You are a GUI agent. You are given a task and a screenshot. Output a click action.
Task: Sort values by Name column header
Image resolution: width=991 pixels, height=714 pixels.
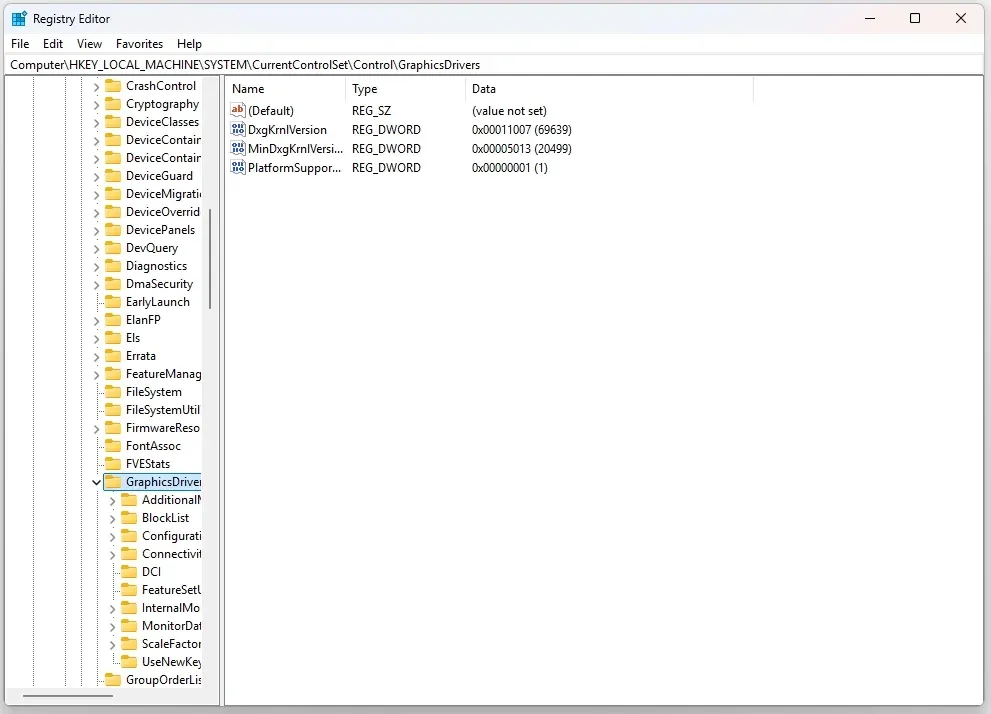click(285, 88)
